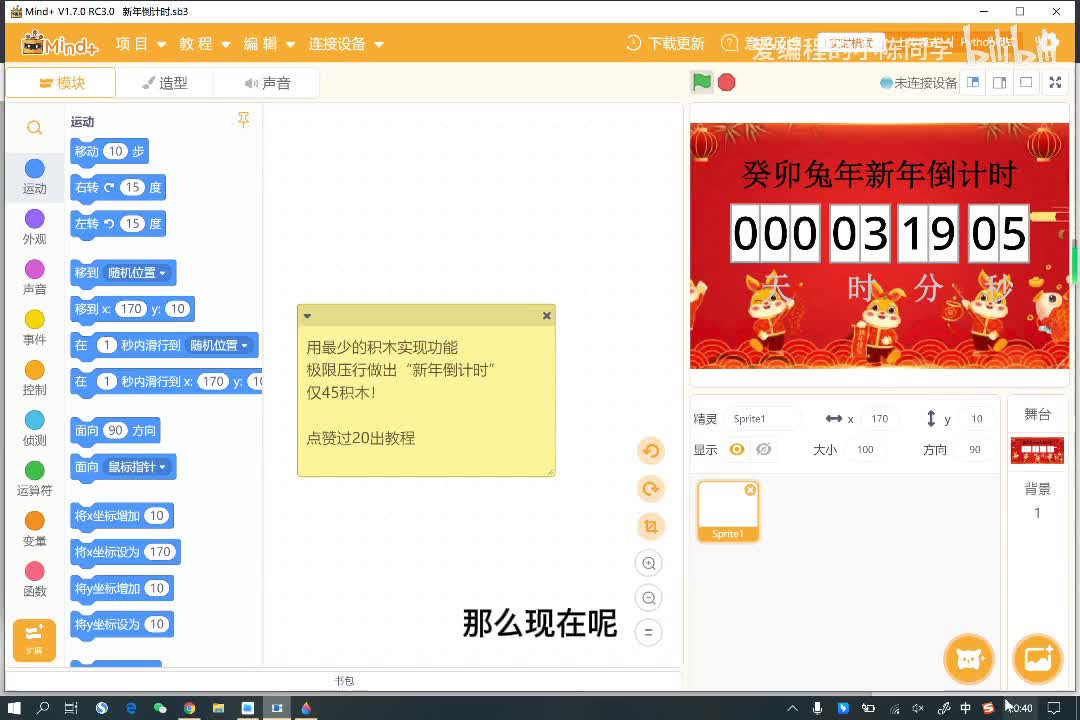The width and height of the screenshot is (1080, 720).
Task: Open the block search magnifier
Action: (x=34, y=128)
